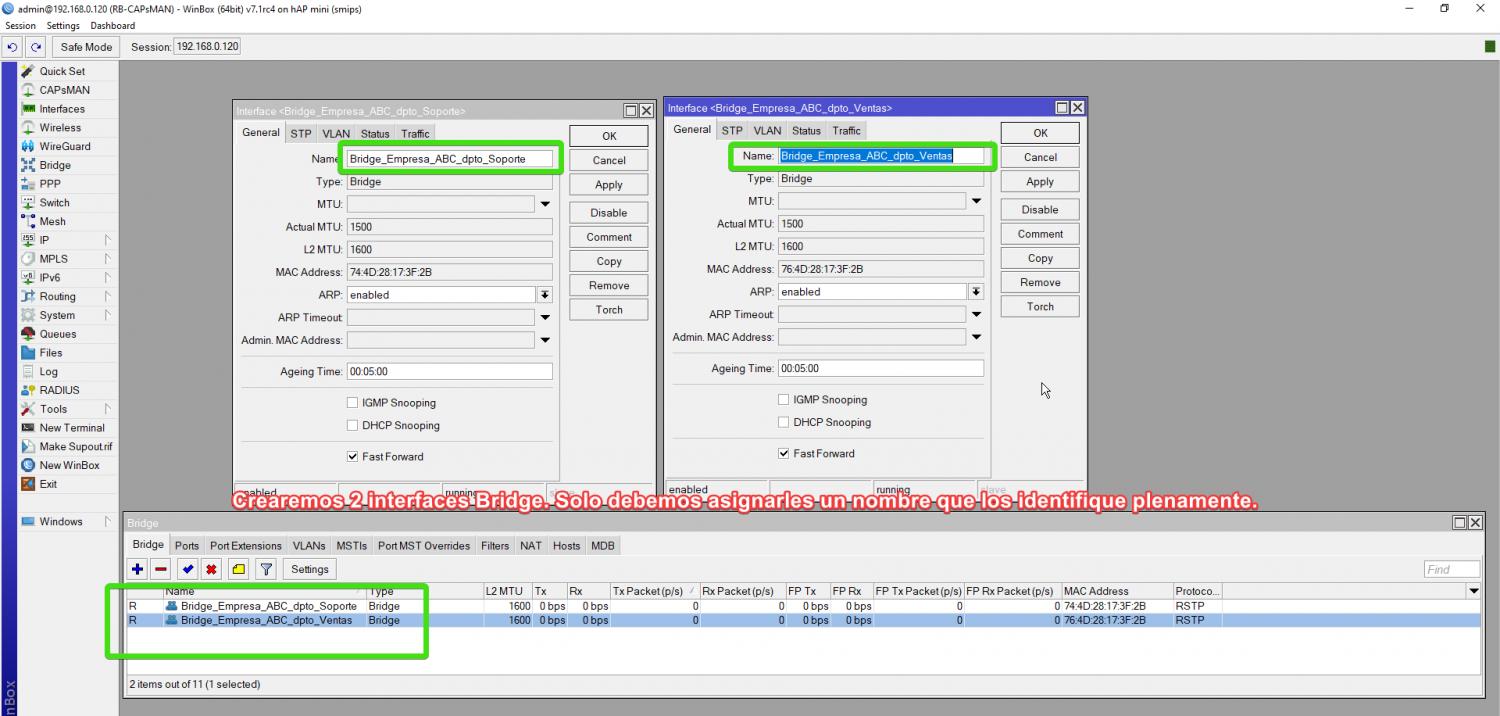Image resolution: width=1500 pixels, height=716 pixels.
Task: Open the STP tab in Soporte interface dialog
Action: click(x=301, y=134)
